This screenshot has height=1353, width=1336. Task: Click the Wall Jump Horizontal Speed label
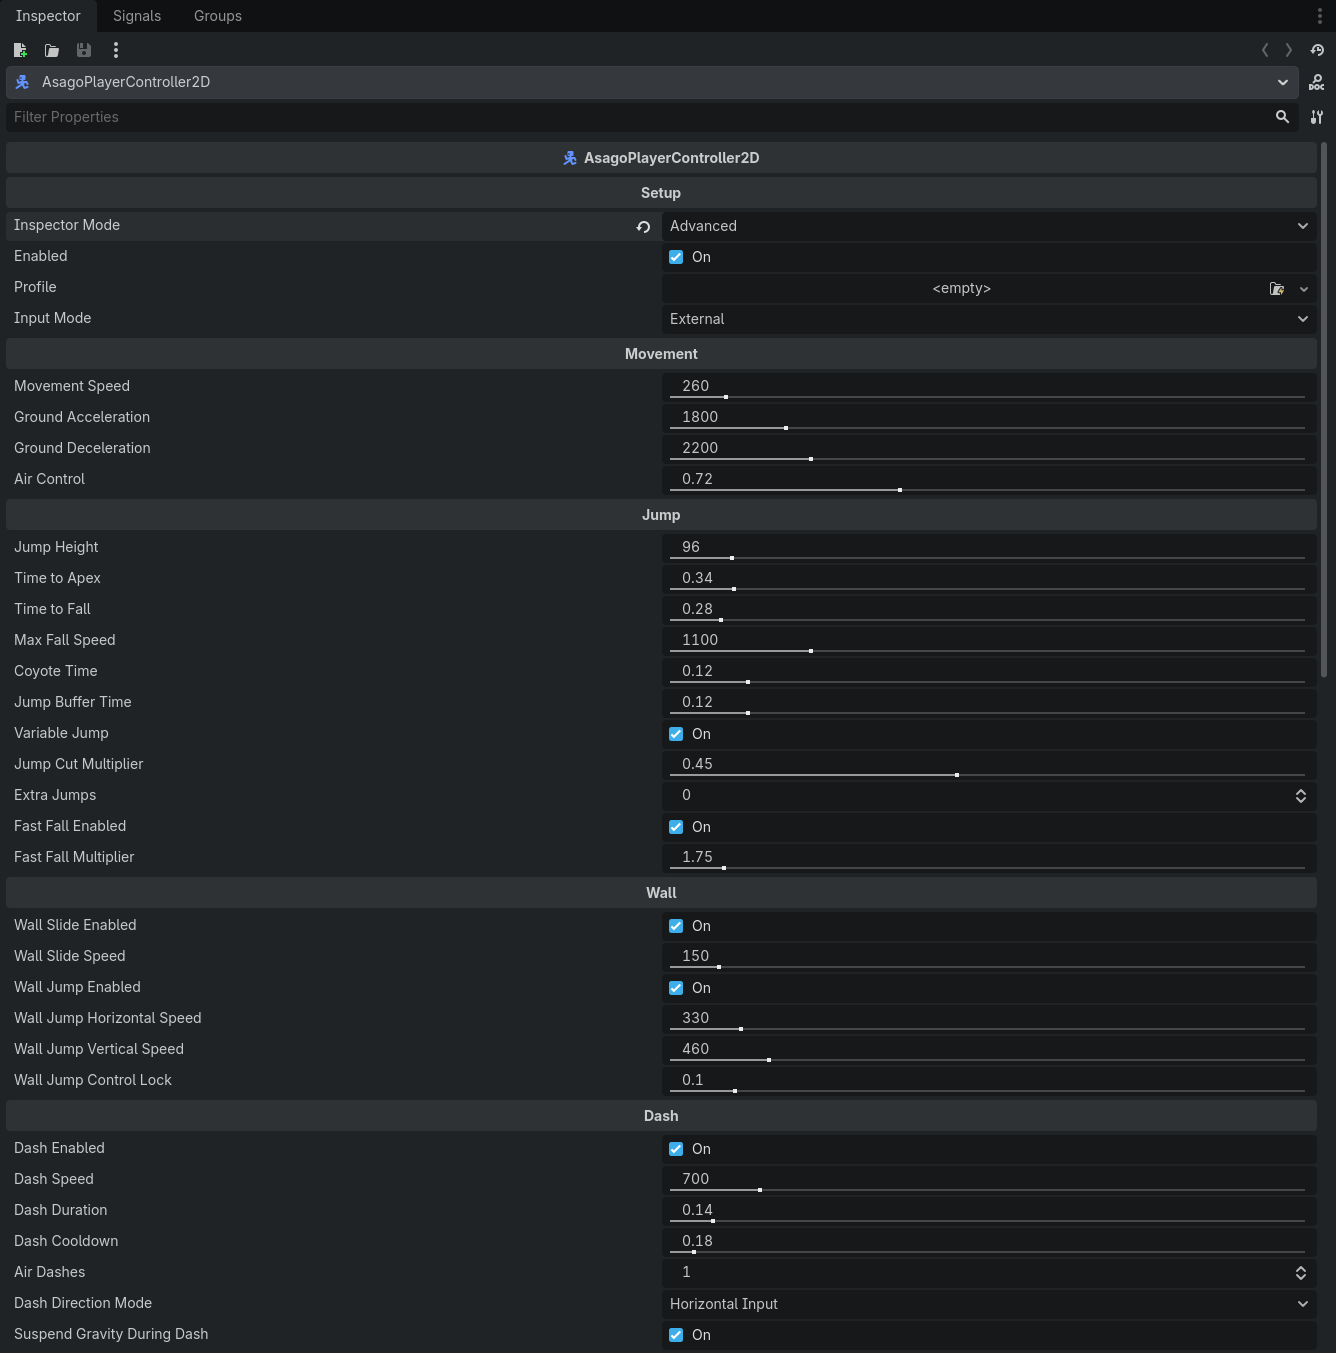pos(108,1018)
